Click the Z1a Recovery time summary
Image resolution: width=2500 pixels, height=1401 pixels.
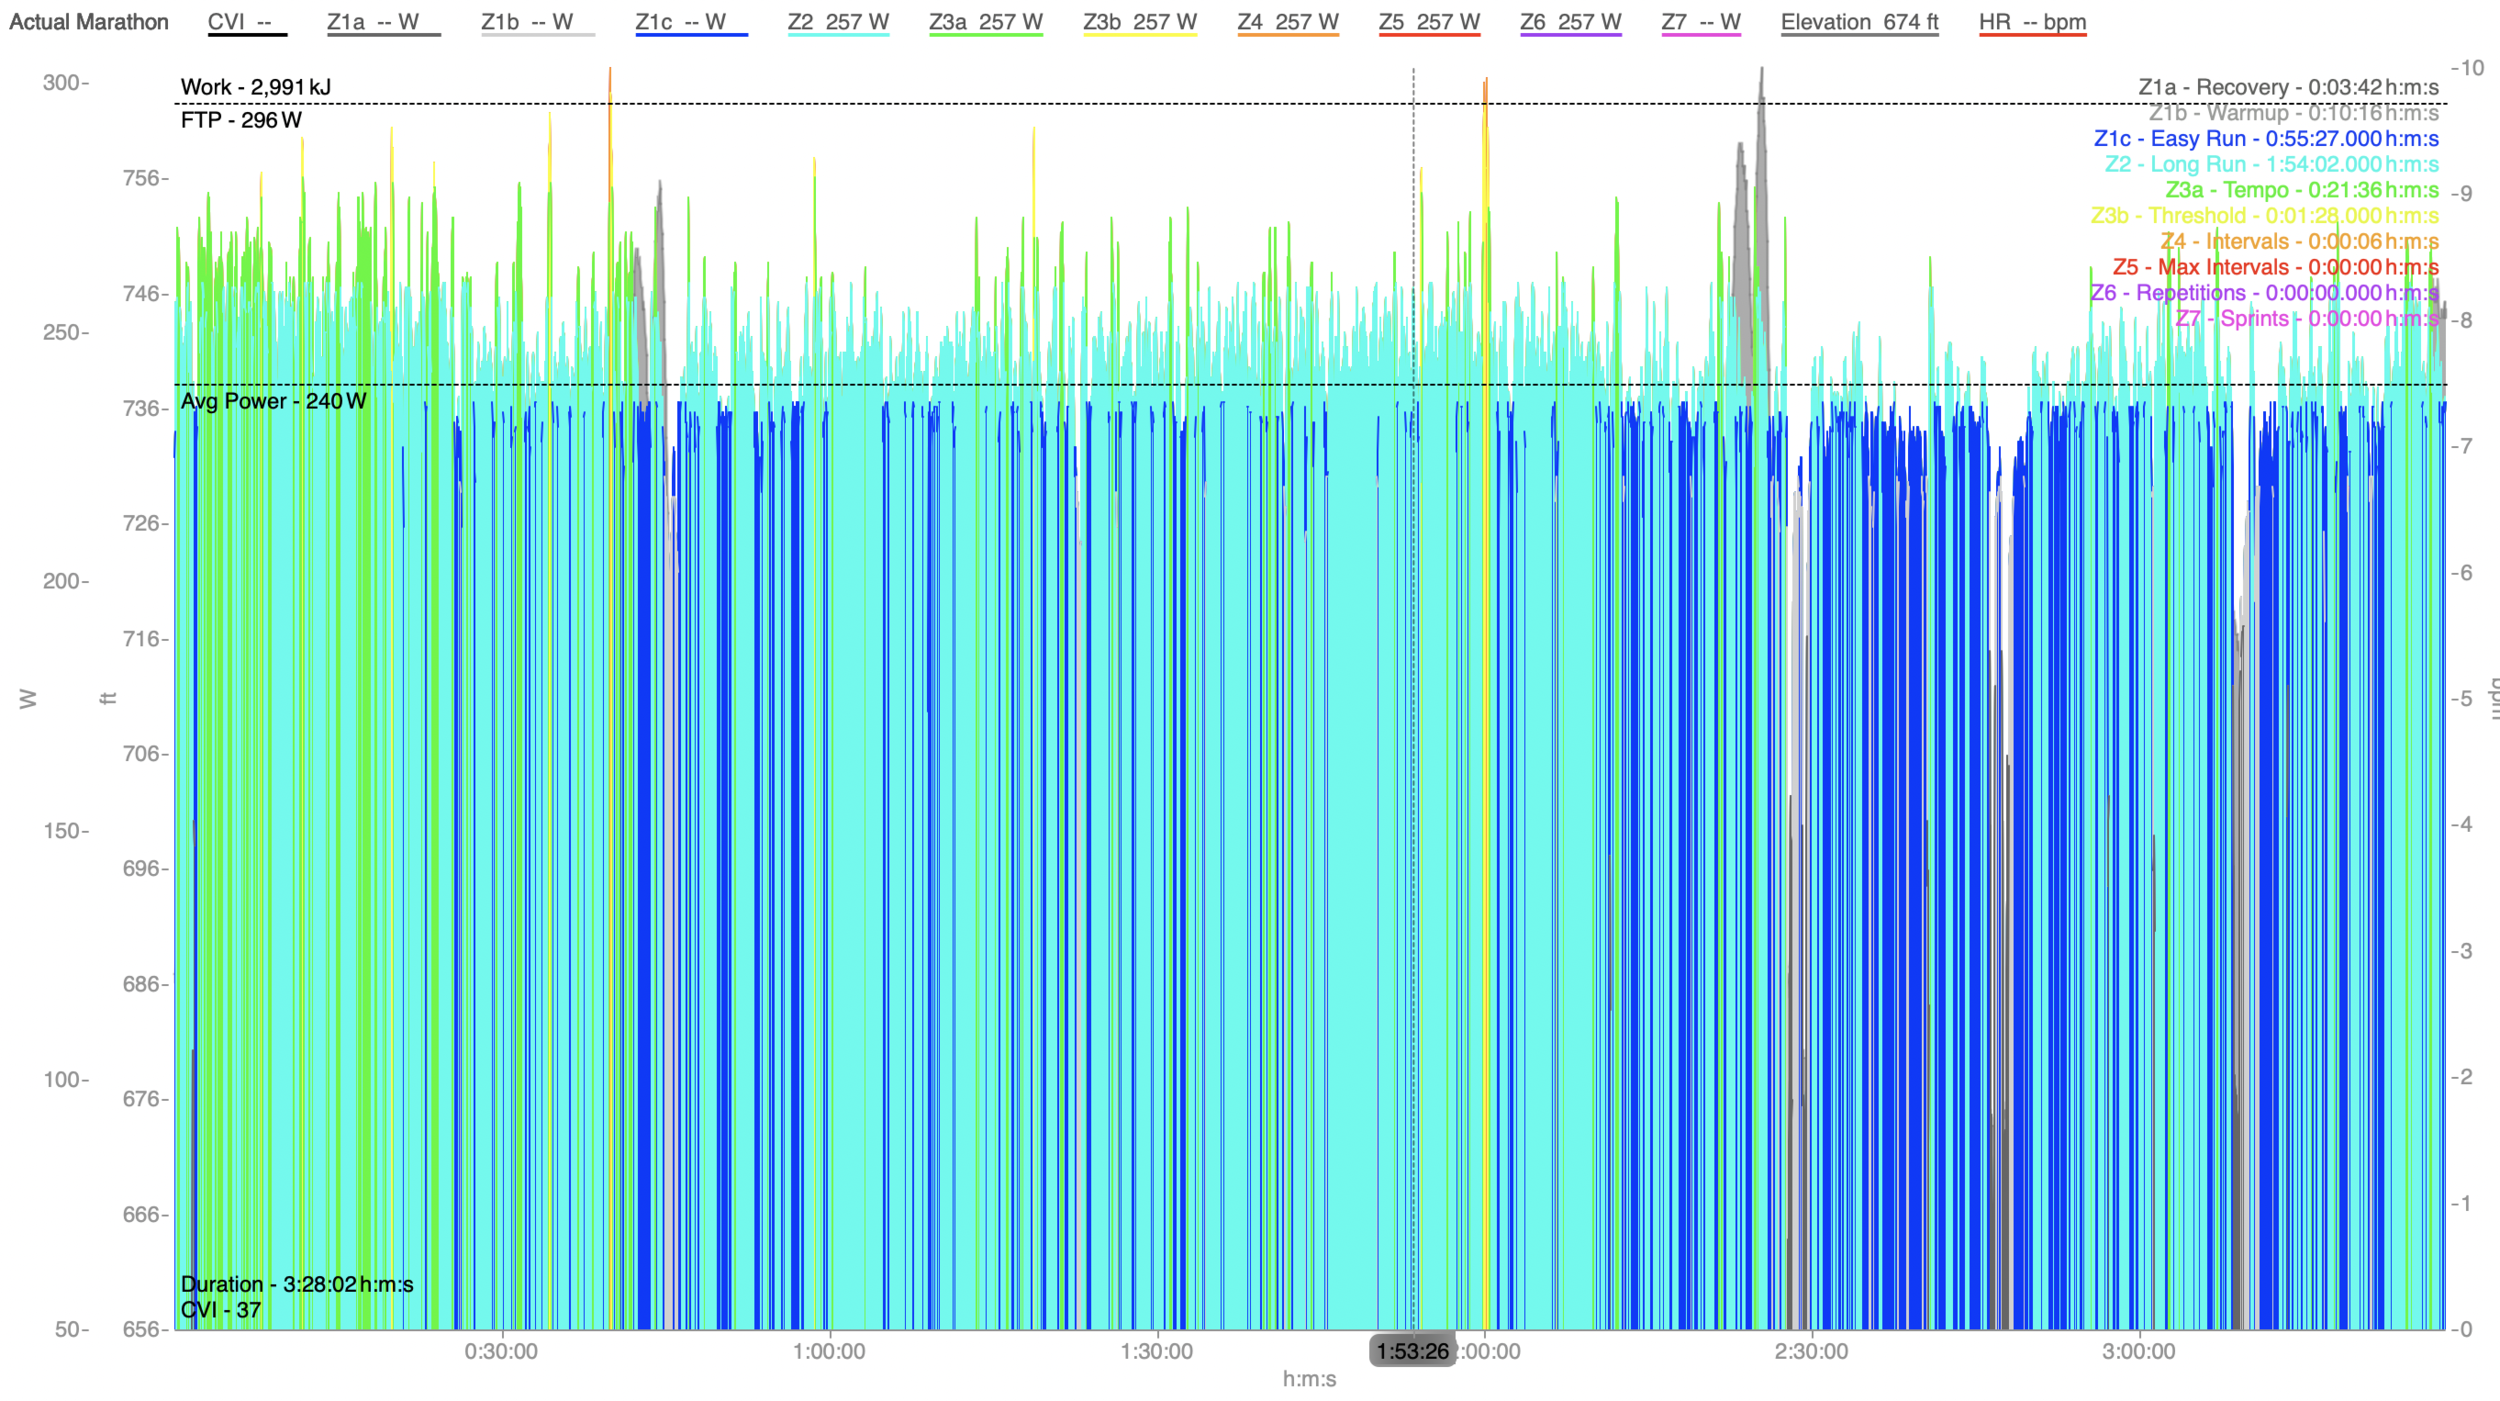click(2288, 87)
